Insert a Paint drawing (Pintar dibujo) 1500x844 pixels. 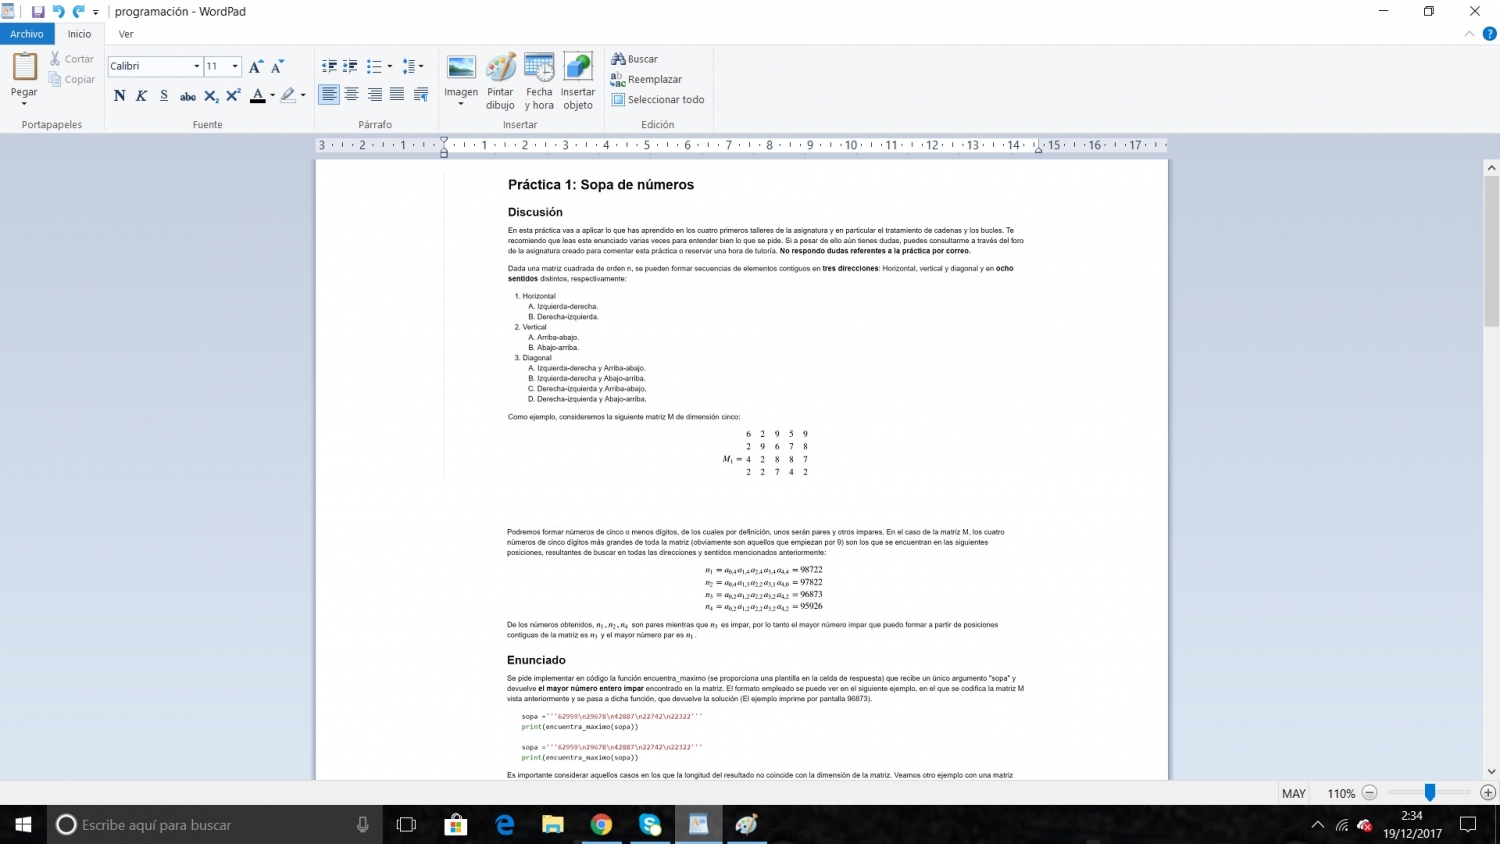click(500, 81)
